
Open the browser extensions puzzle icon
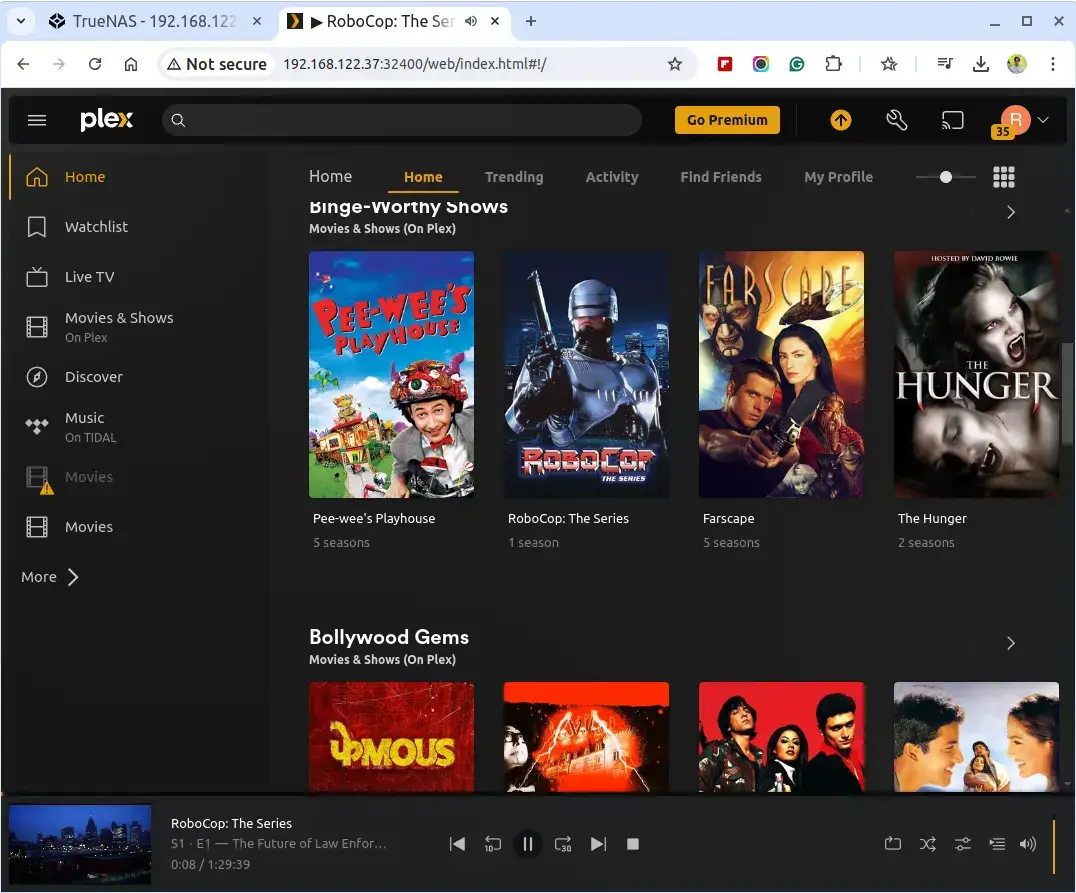832,64
